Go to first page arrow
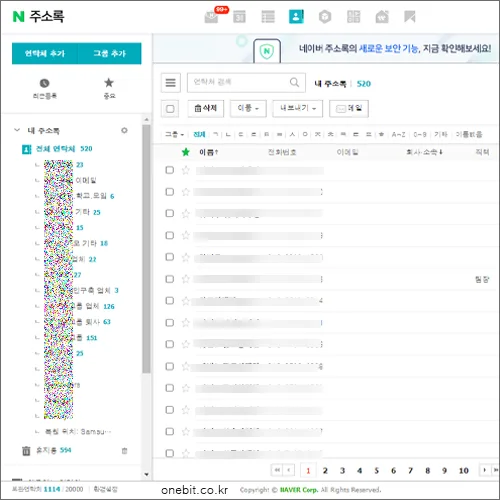The image size is (500, 500). click(x=277, y=470)
